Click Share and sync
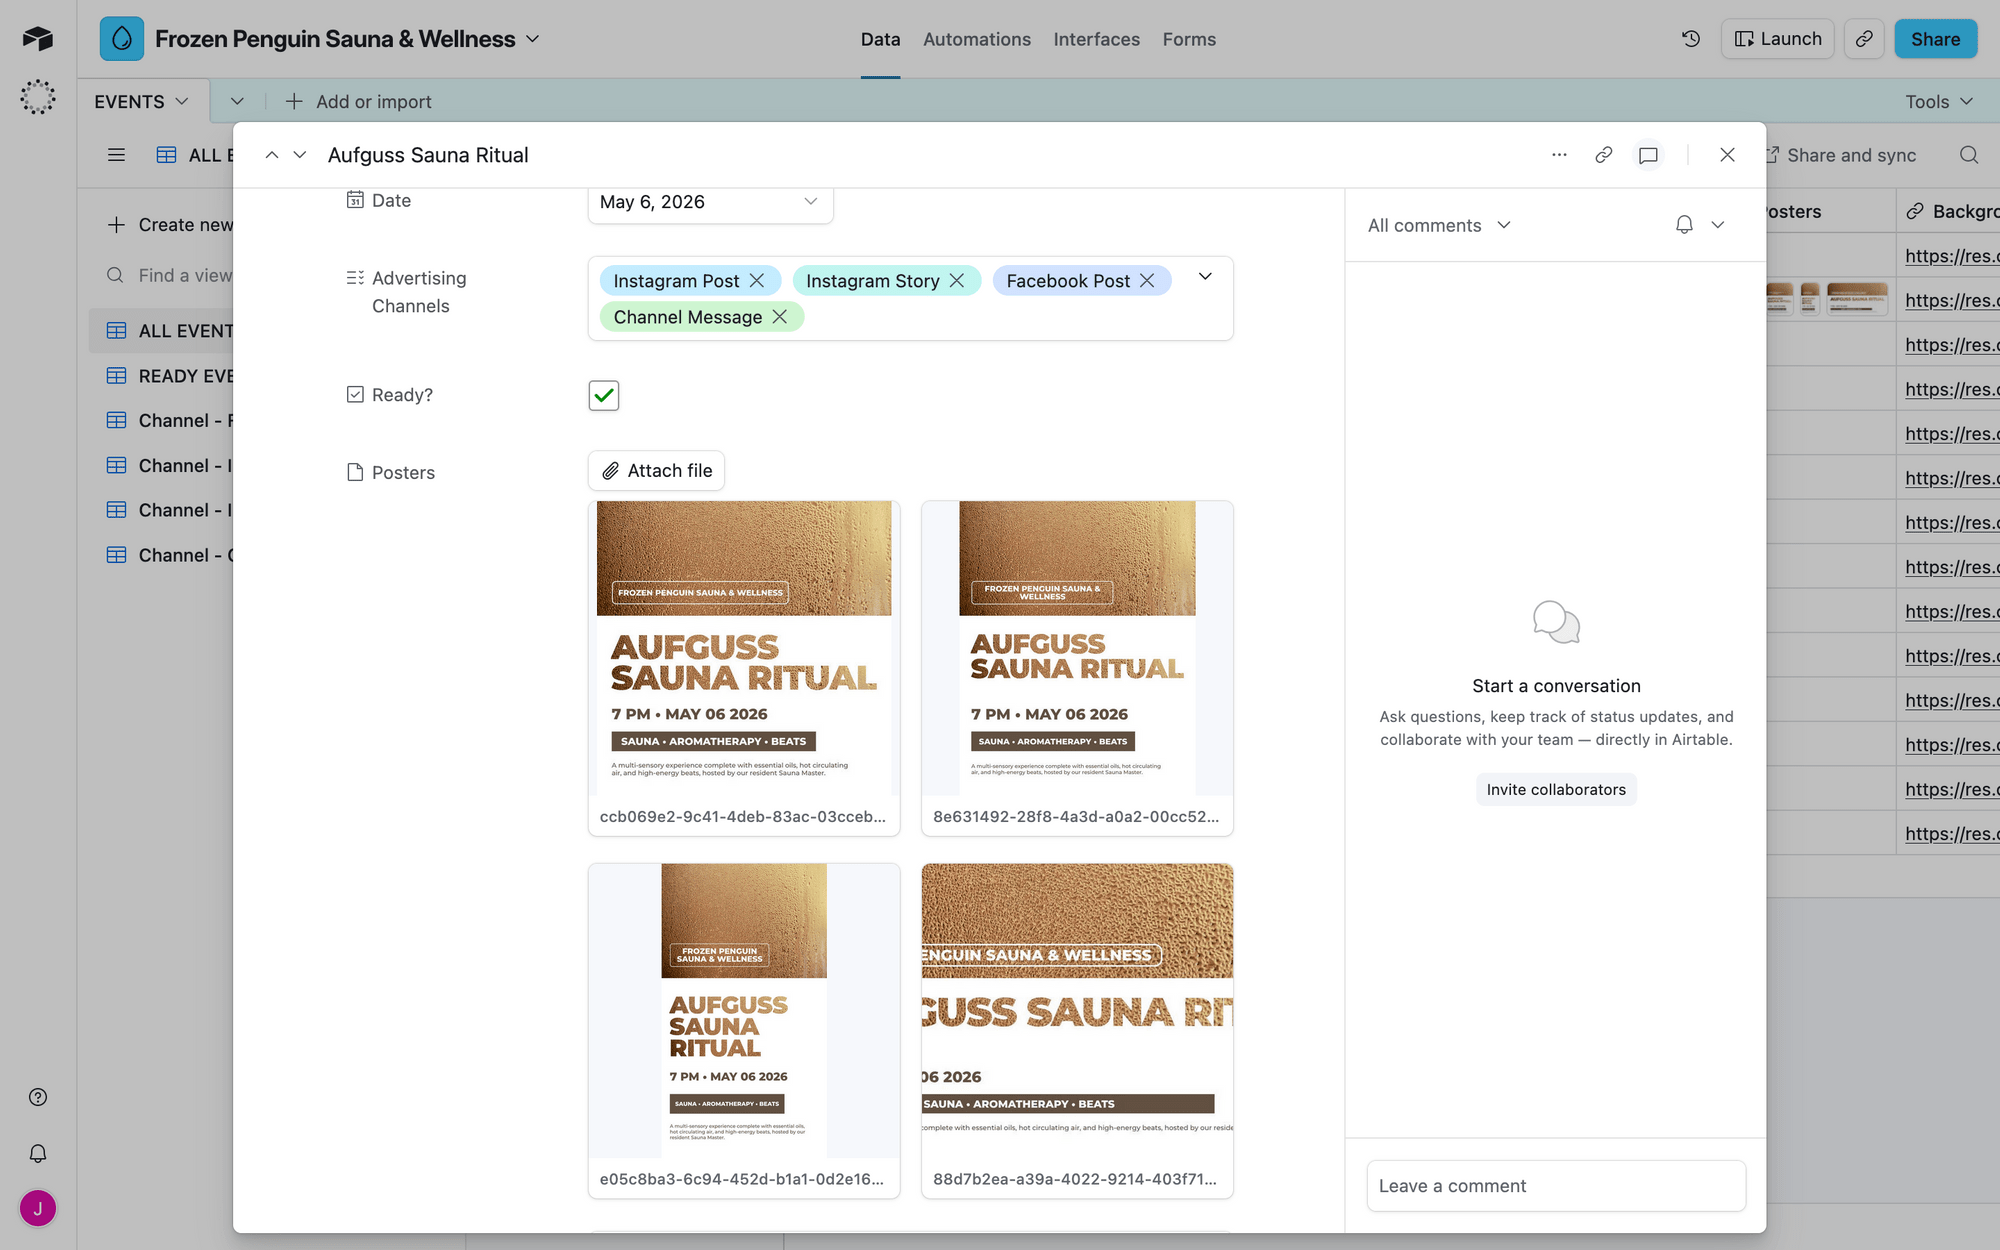The width and height of the screenshot is (2000, 1250). pos(1842,155)
